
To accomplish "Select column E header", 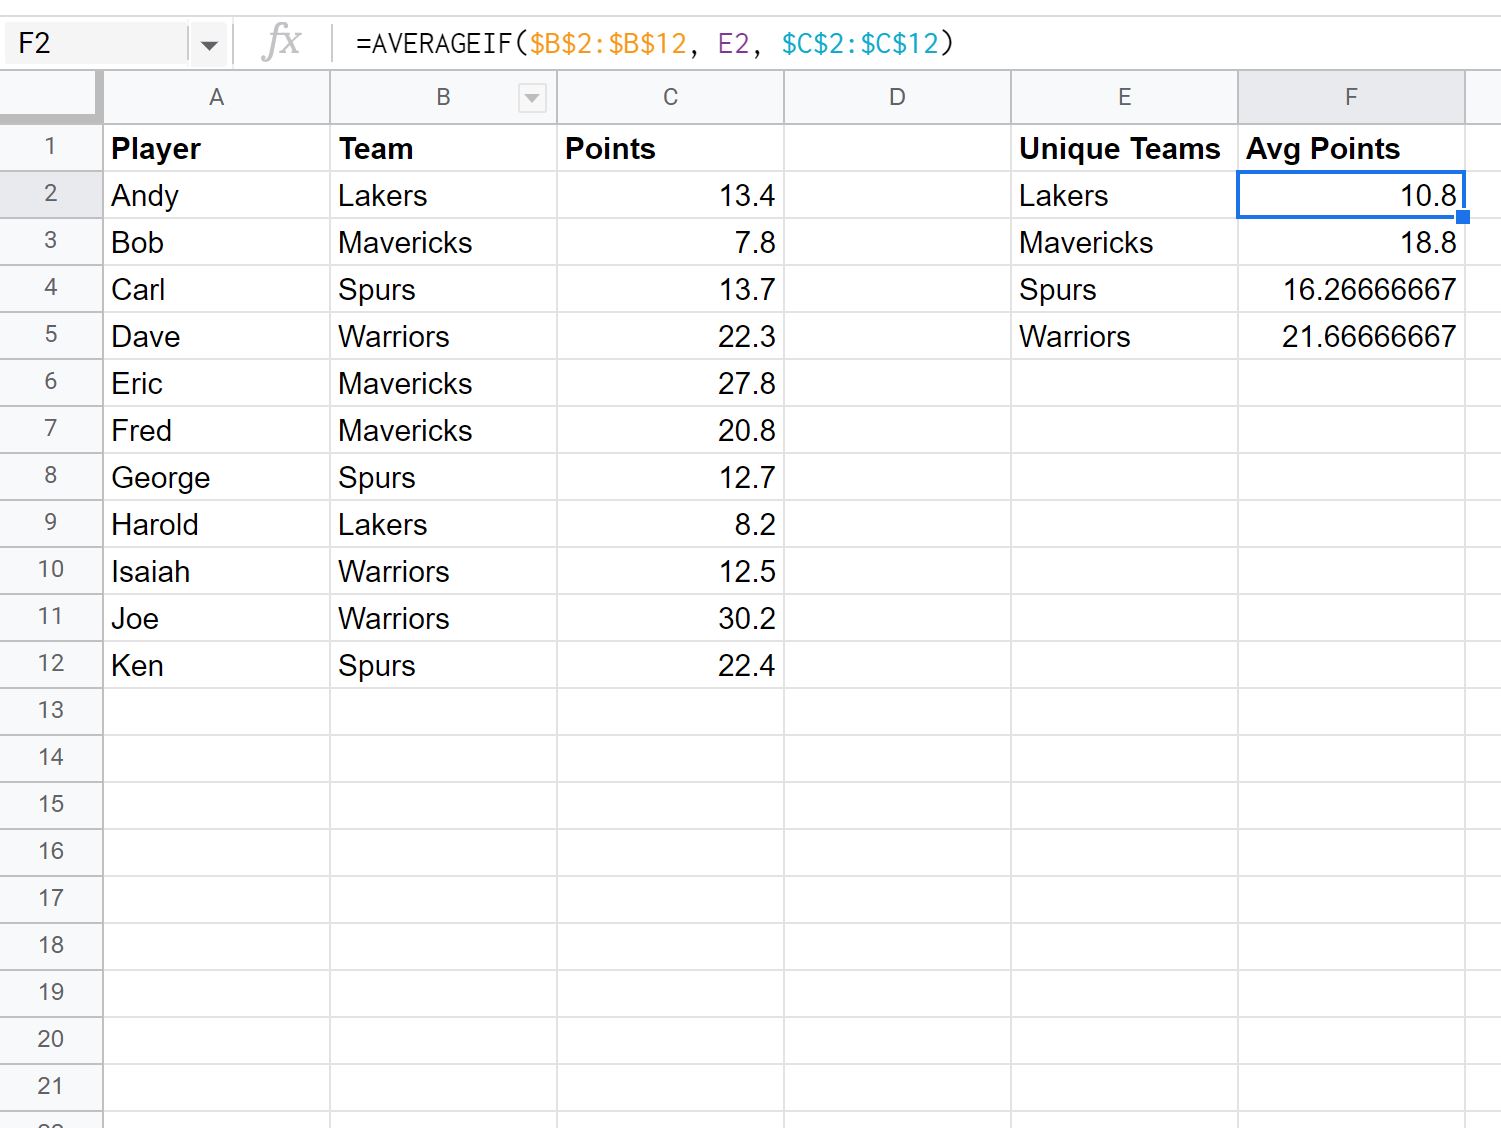I will [x=1125, y=98].
